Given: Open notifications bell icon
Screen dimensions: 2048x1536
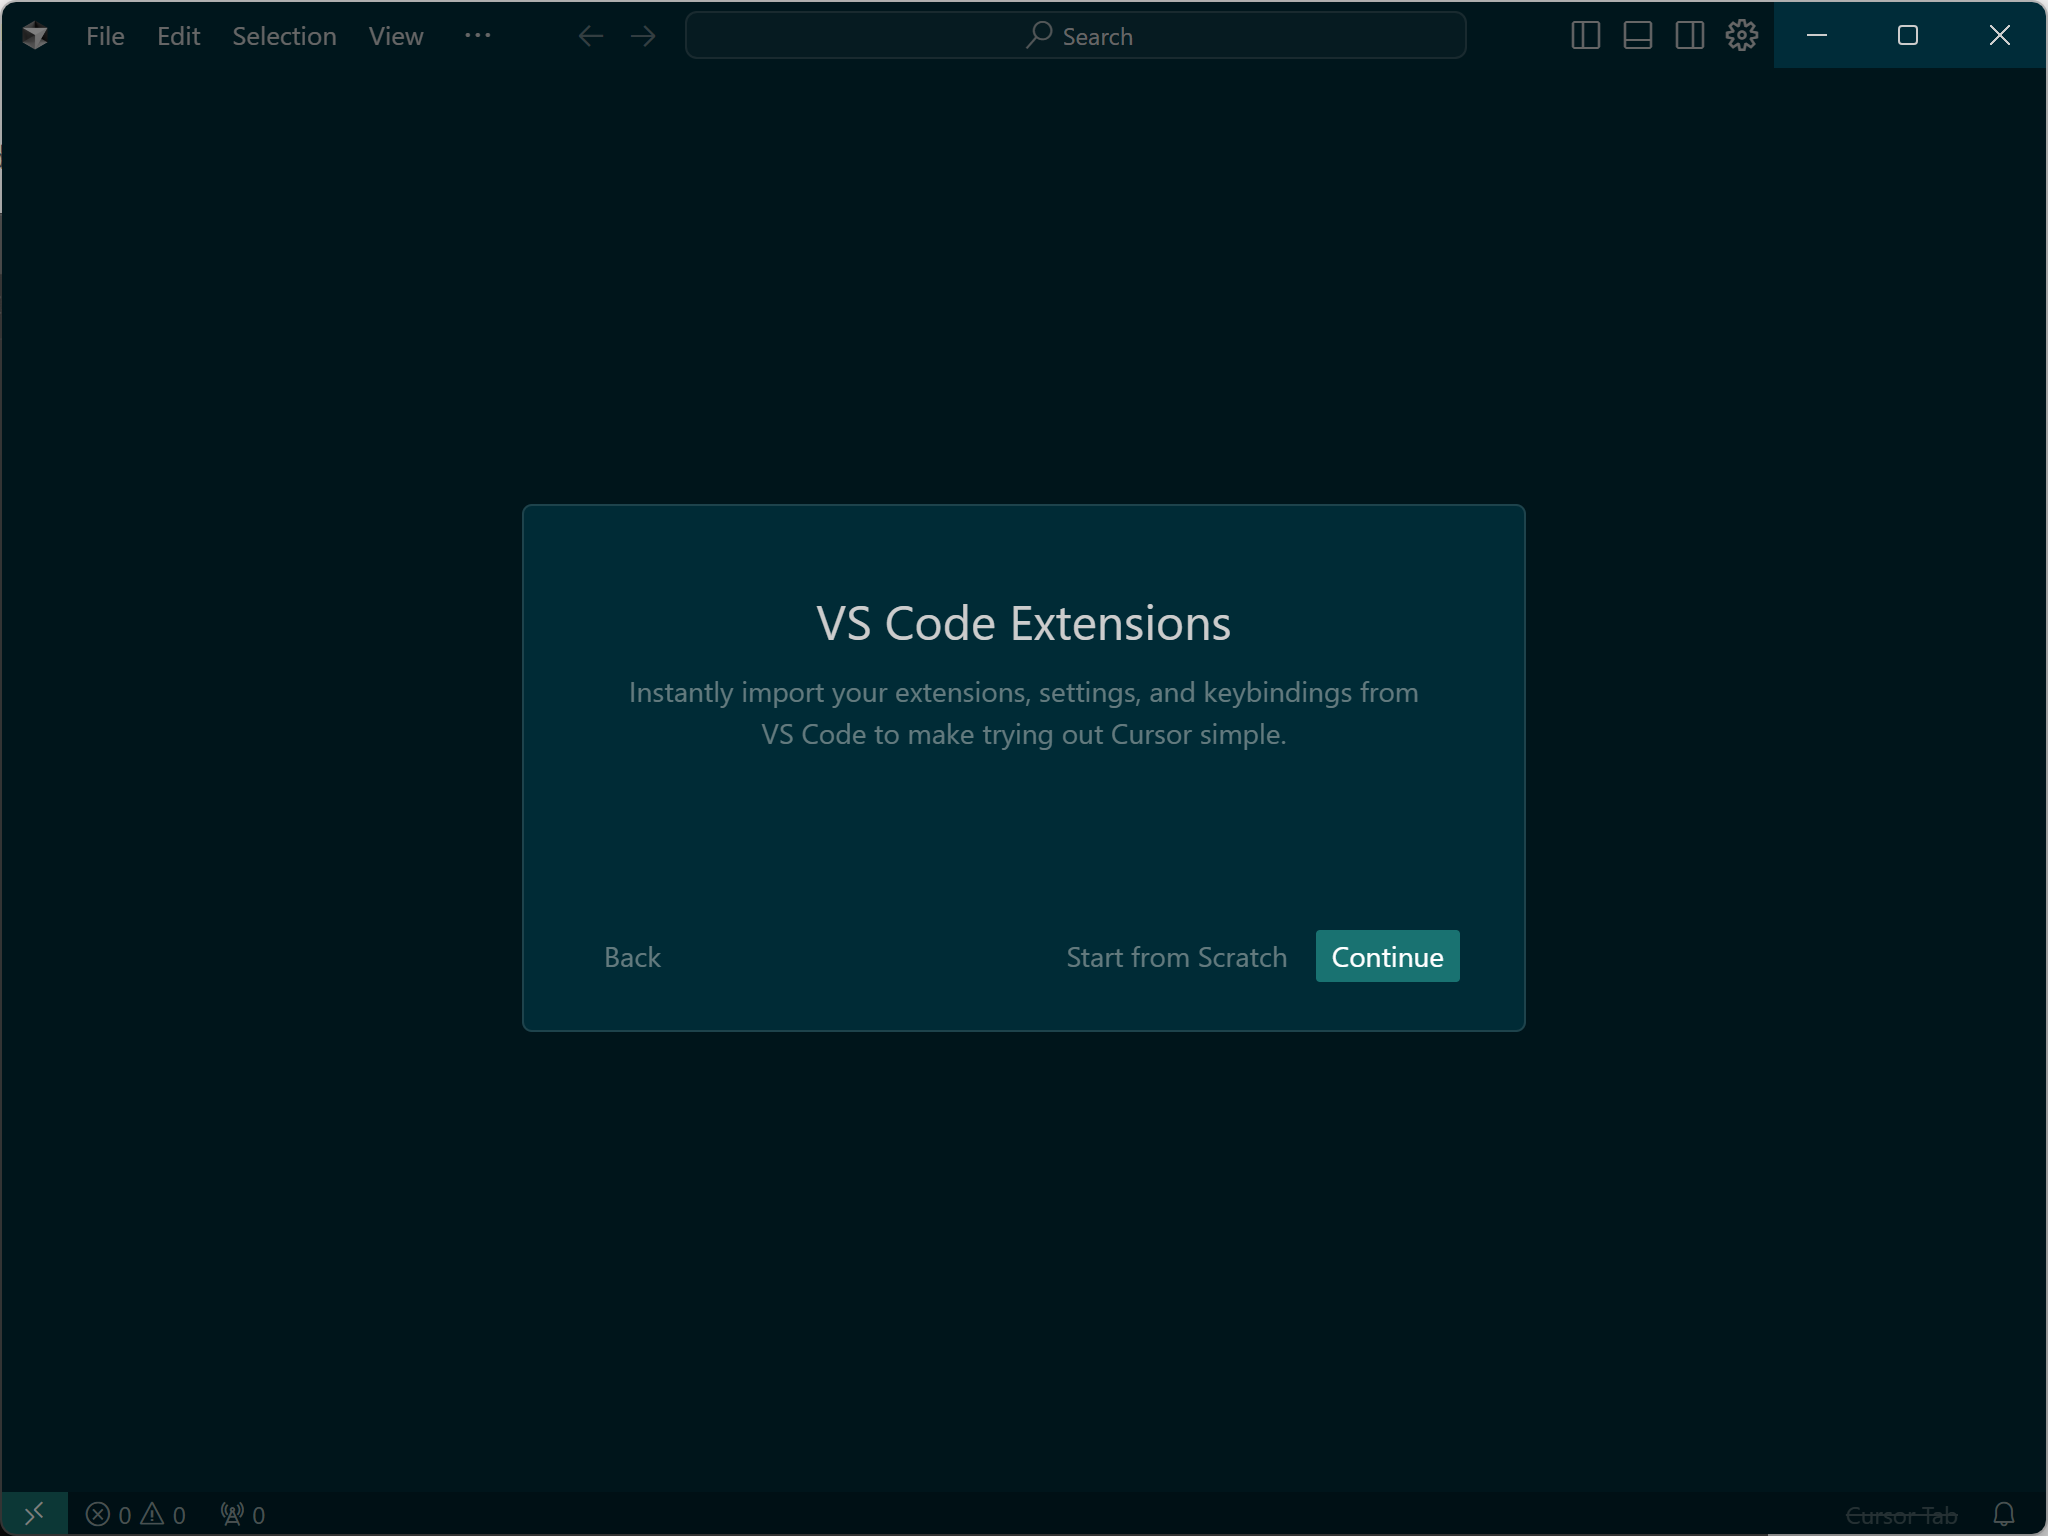Looking at the screenshot, I should point(2004,1515).
